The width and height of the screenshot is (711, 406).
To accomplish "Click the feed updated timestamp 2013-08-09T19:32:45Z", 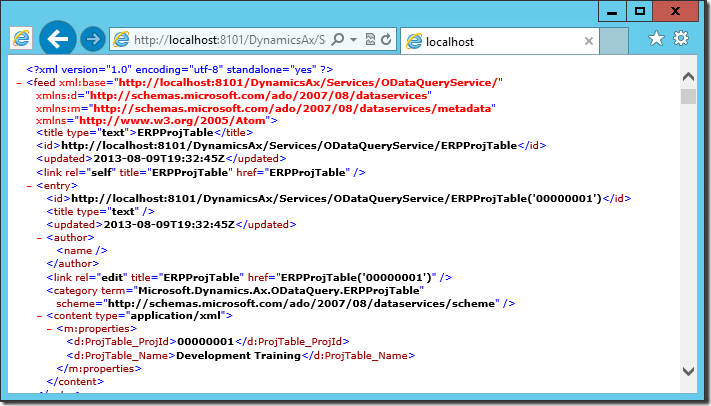I will [x=159, y=159].
